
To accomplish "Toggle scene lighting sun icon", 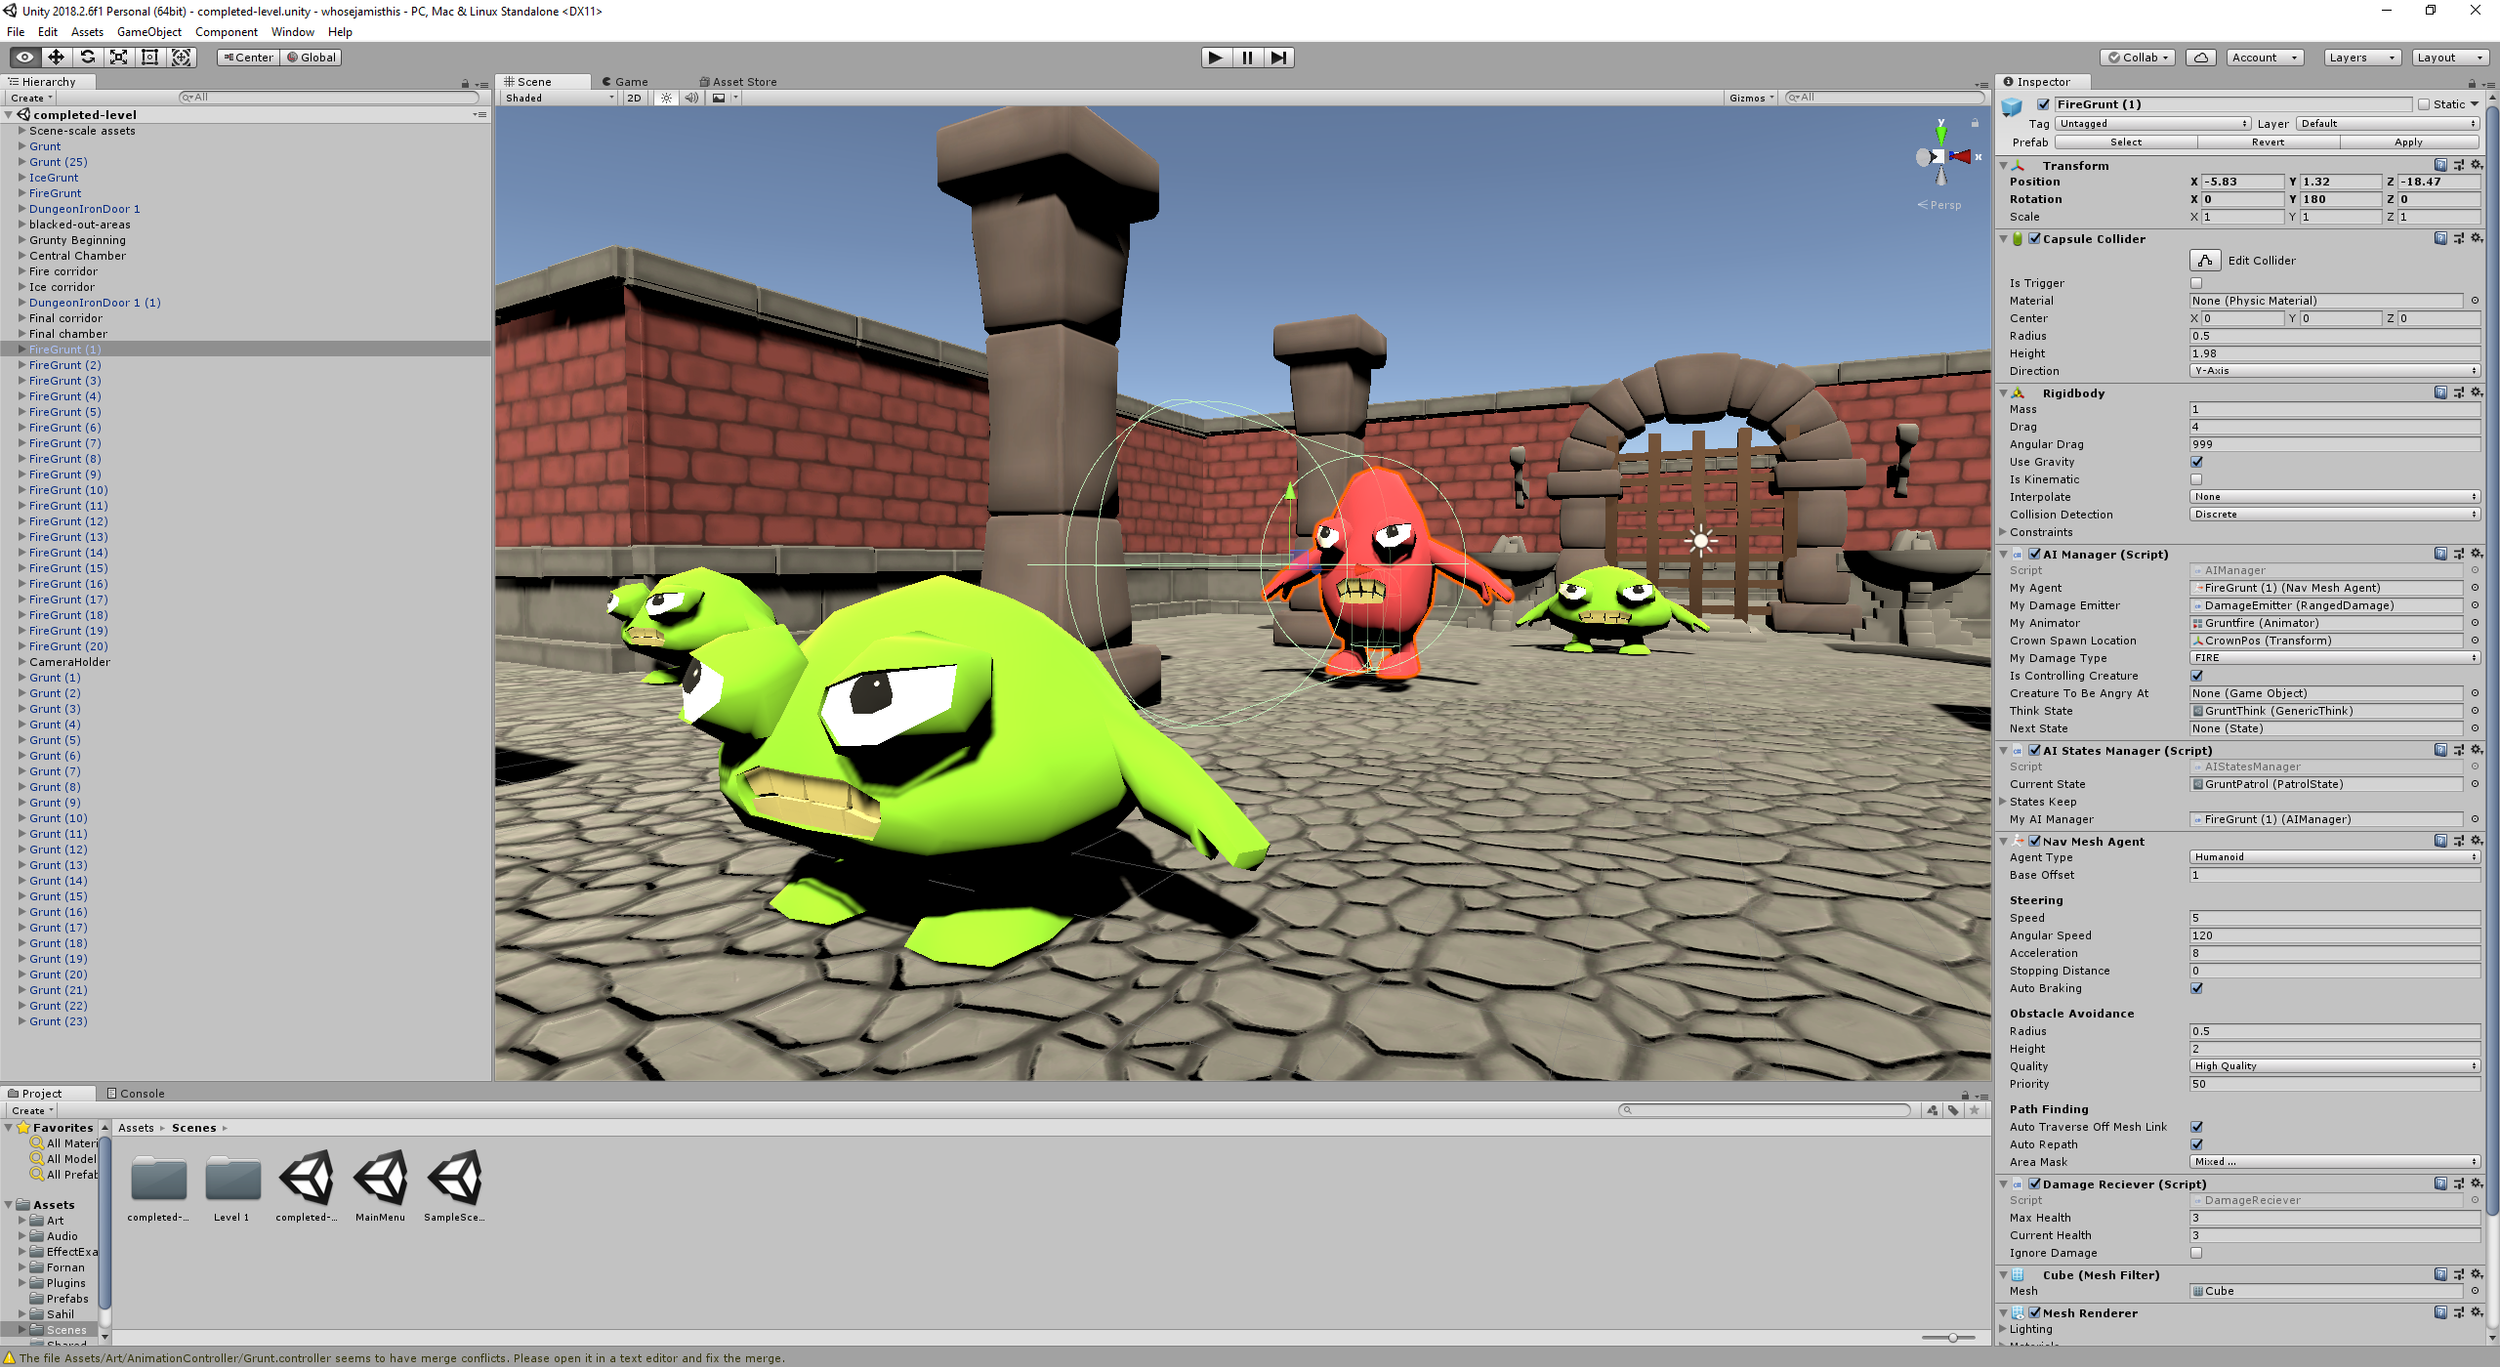I will (666, 98).
